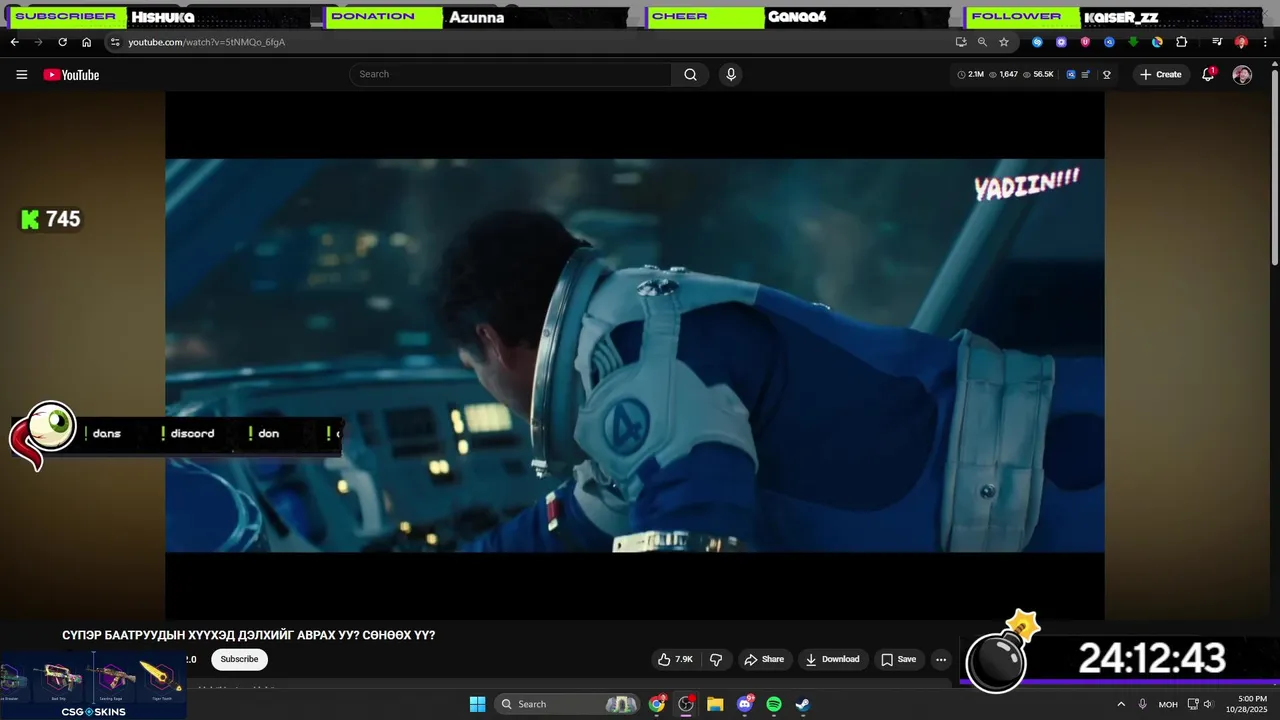Screen dimensions: 1280x720
Task: Open the Windows Start menu
Action: pos(477,704)
